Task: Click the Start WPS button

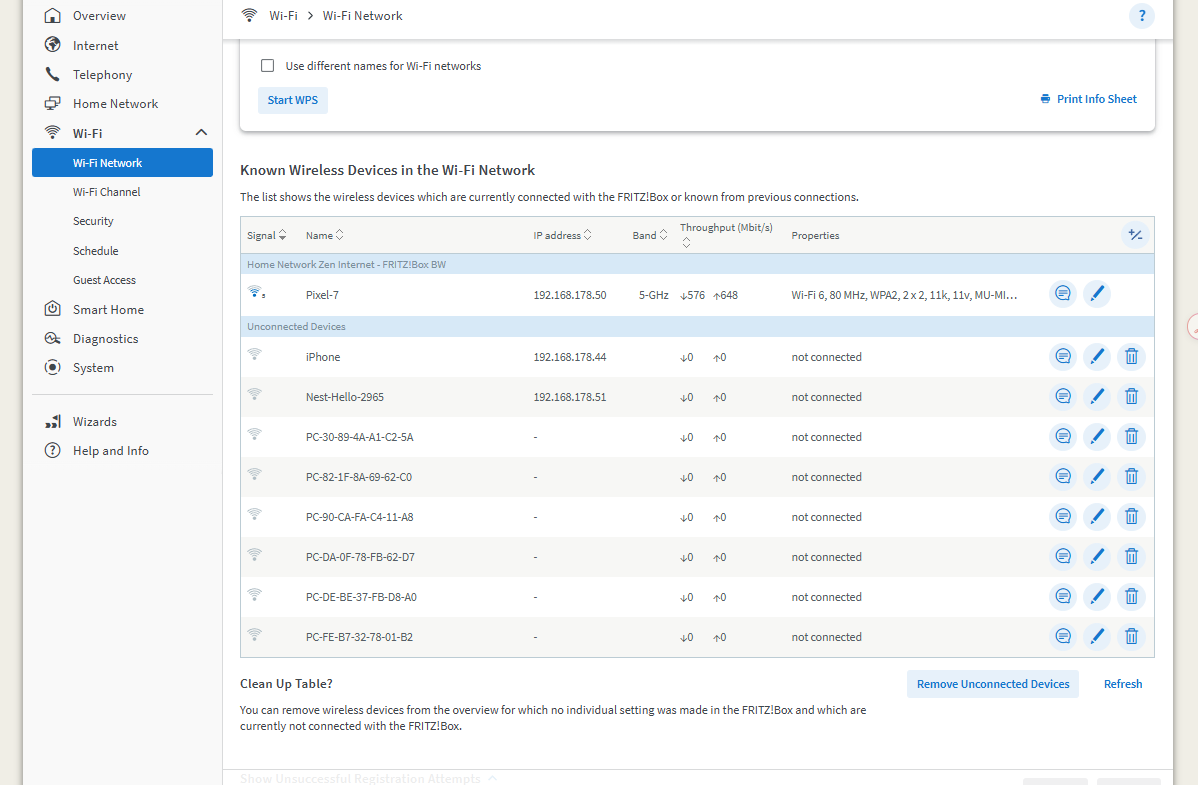Action: coord(293,100)
